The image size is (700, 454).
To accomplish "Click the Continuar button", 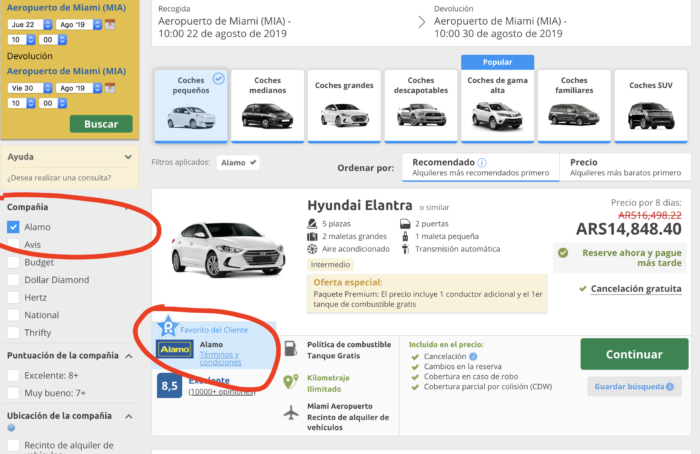I will coord(634,354).
